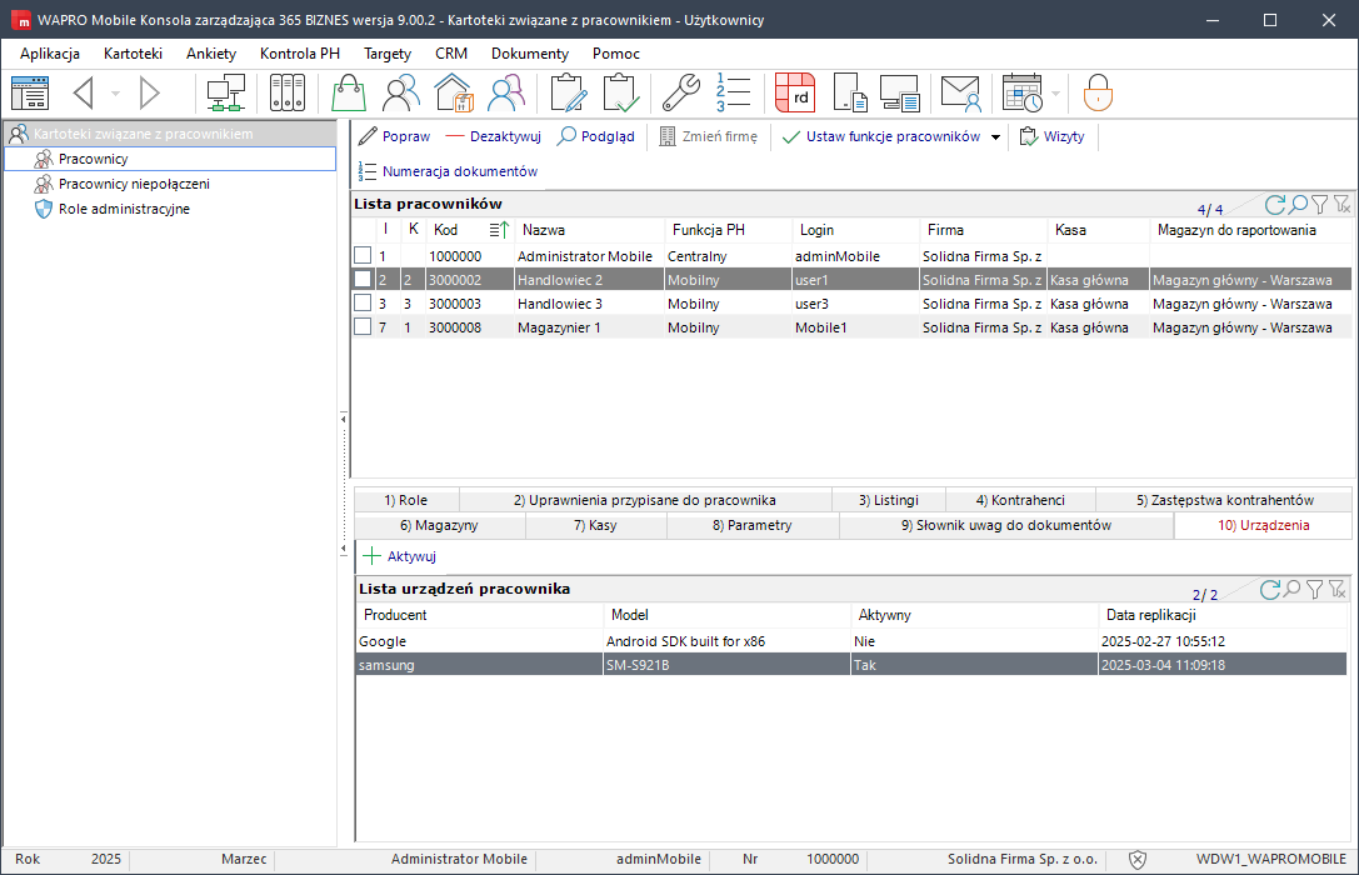Image resolution: width=1359 pixels, height=875 pixels.
Task: Tick the checkbox for Handlowiec 2 row
Action: (363, 280)
